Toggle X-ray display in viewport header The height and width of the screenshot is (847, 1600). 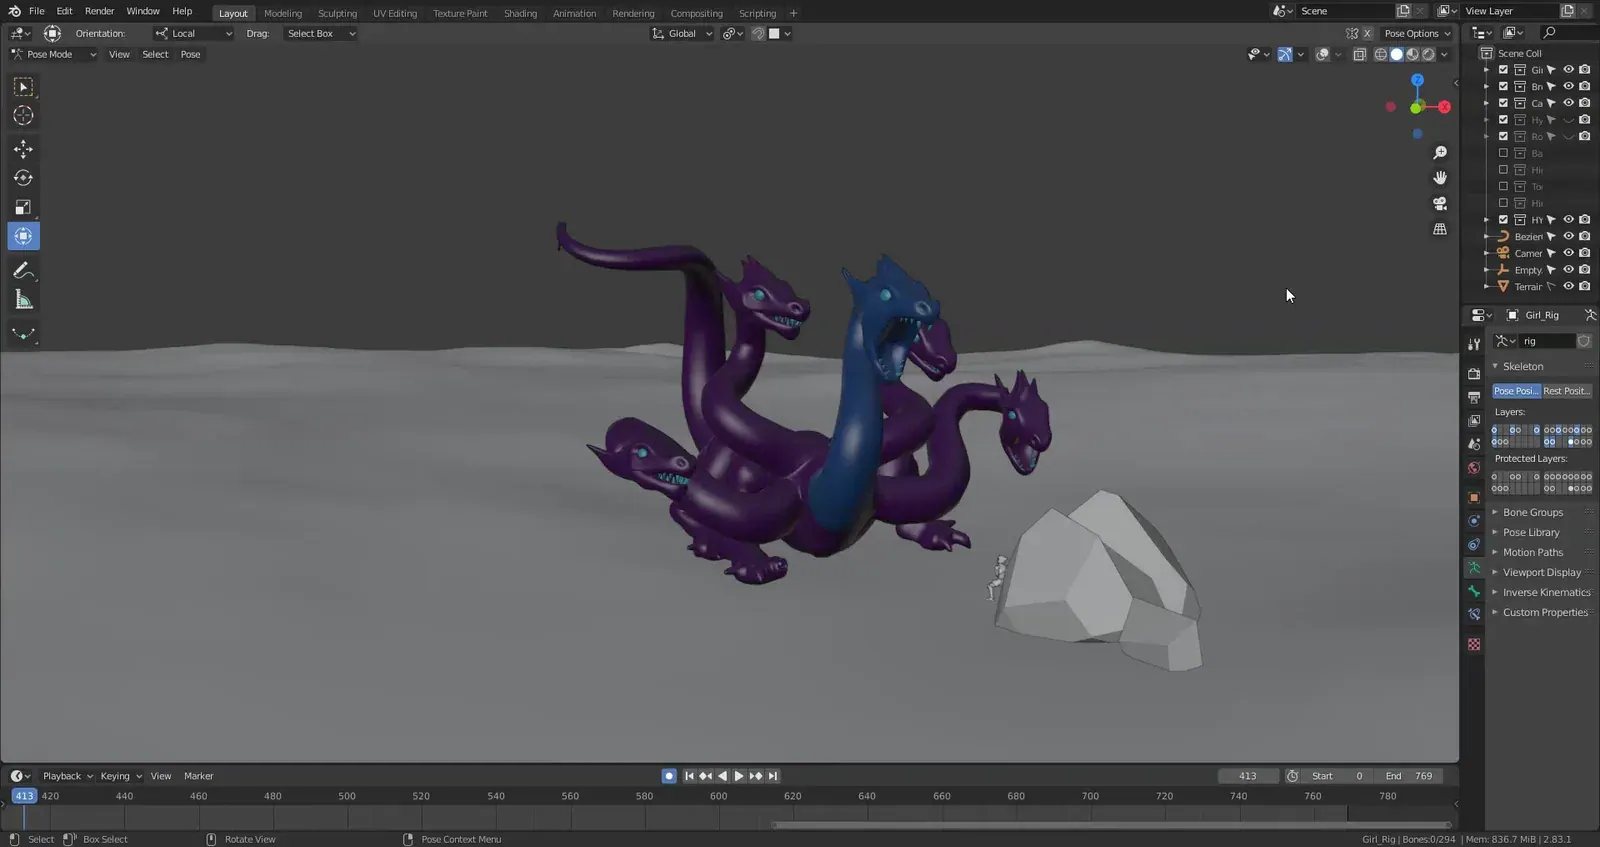(x=1360, y=55)
